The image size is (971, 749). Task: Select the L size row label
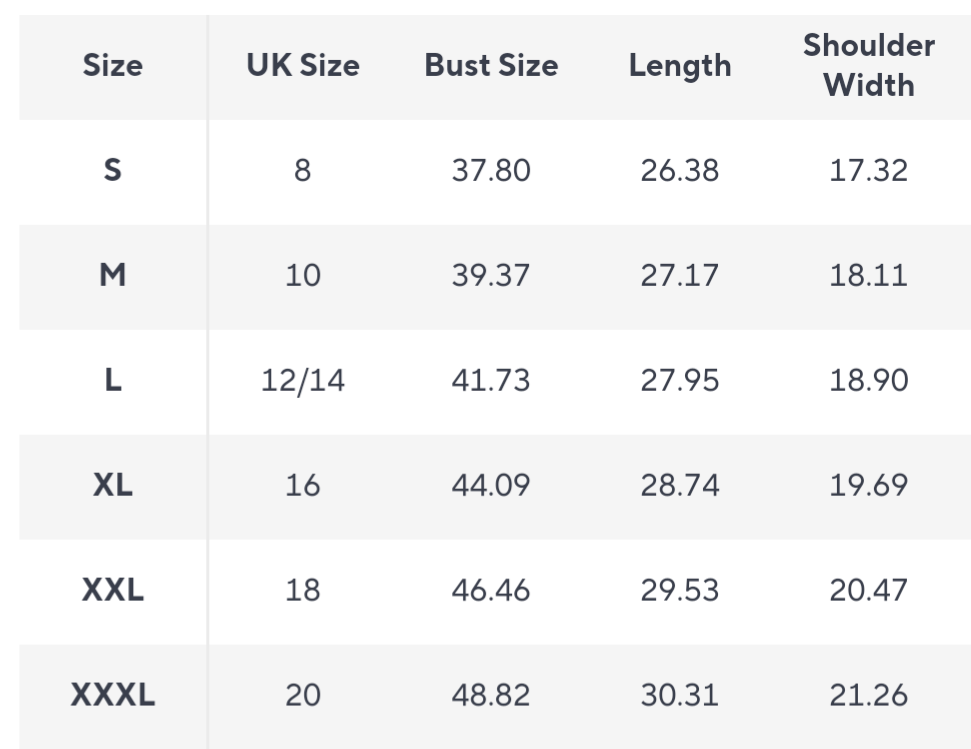(113, 380)
